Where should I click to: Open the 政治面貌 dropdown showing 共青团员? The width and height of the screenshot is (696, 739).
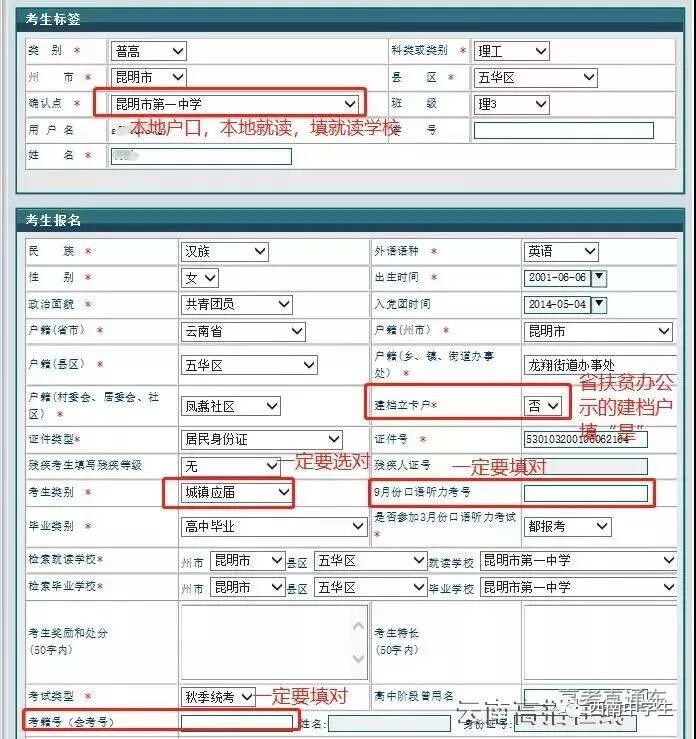tap(237, 304)
